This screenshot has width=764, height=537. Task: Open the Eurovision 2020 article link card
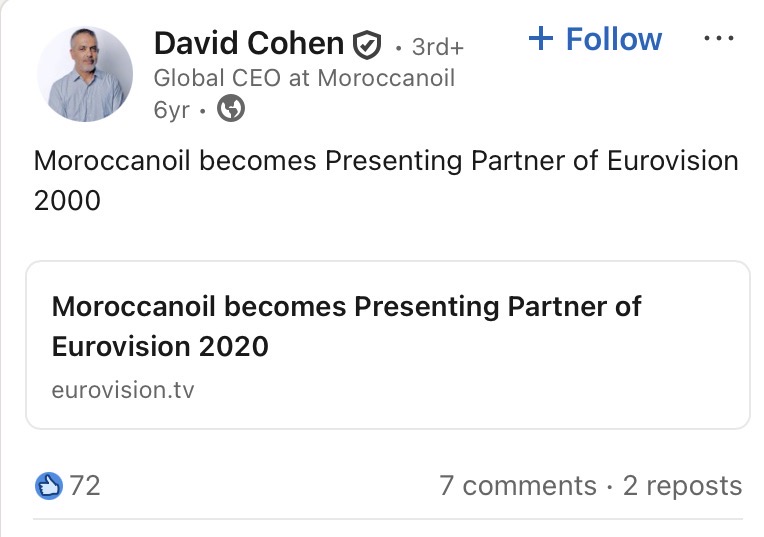click(x=388, y=345)
